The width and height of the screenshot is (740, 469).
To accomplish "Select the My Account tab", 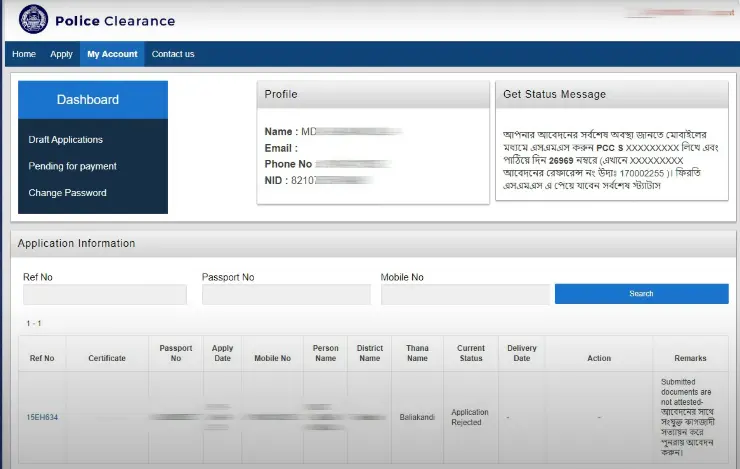I will click(x=112, y=54).
